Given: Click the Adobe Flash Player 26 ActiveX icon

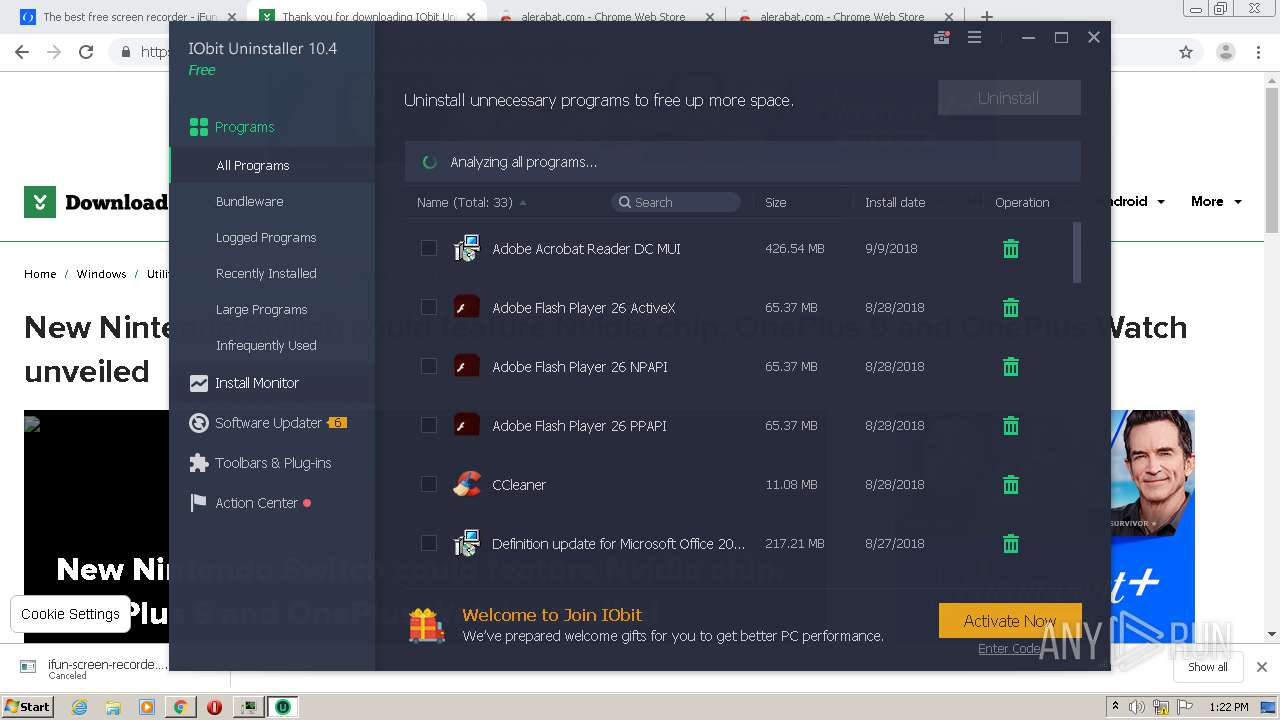Looking at the screenshot, I should [x=467, y=308].
